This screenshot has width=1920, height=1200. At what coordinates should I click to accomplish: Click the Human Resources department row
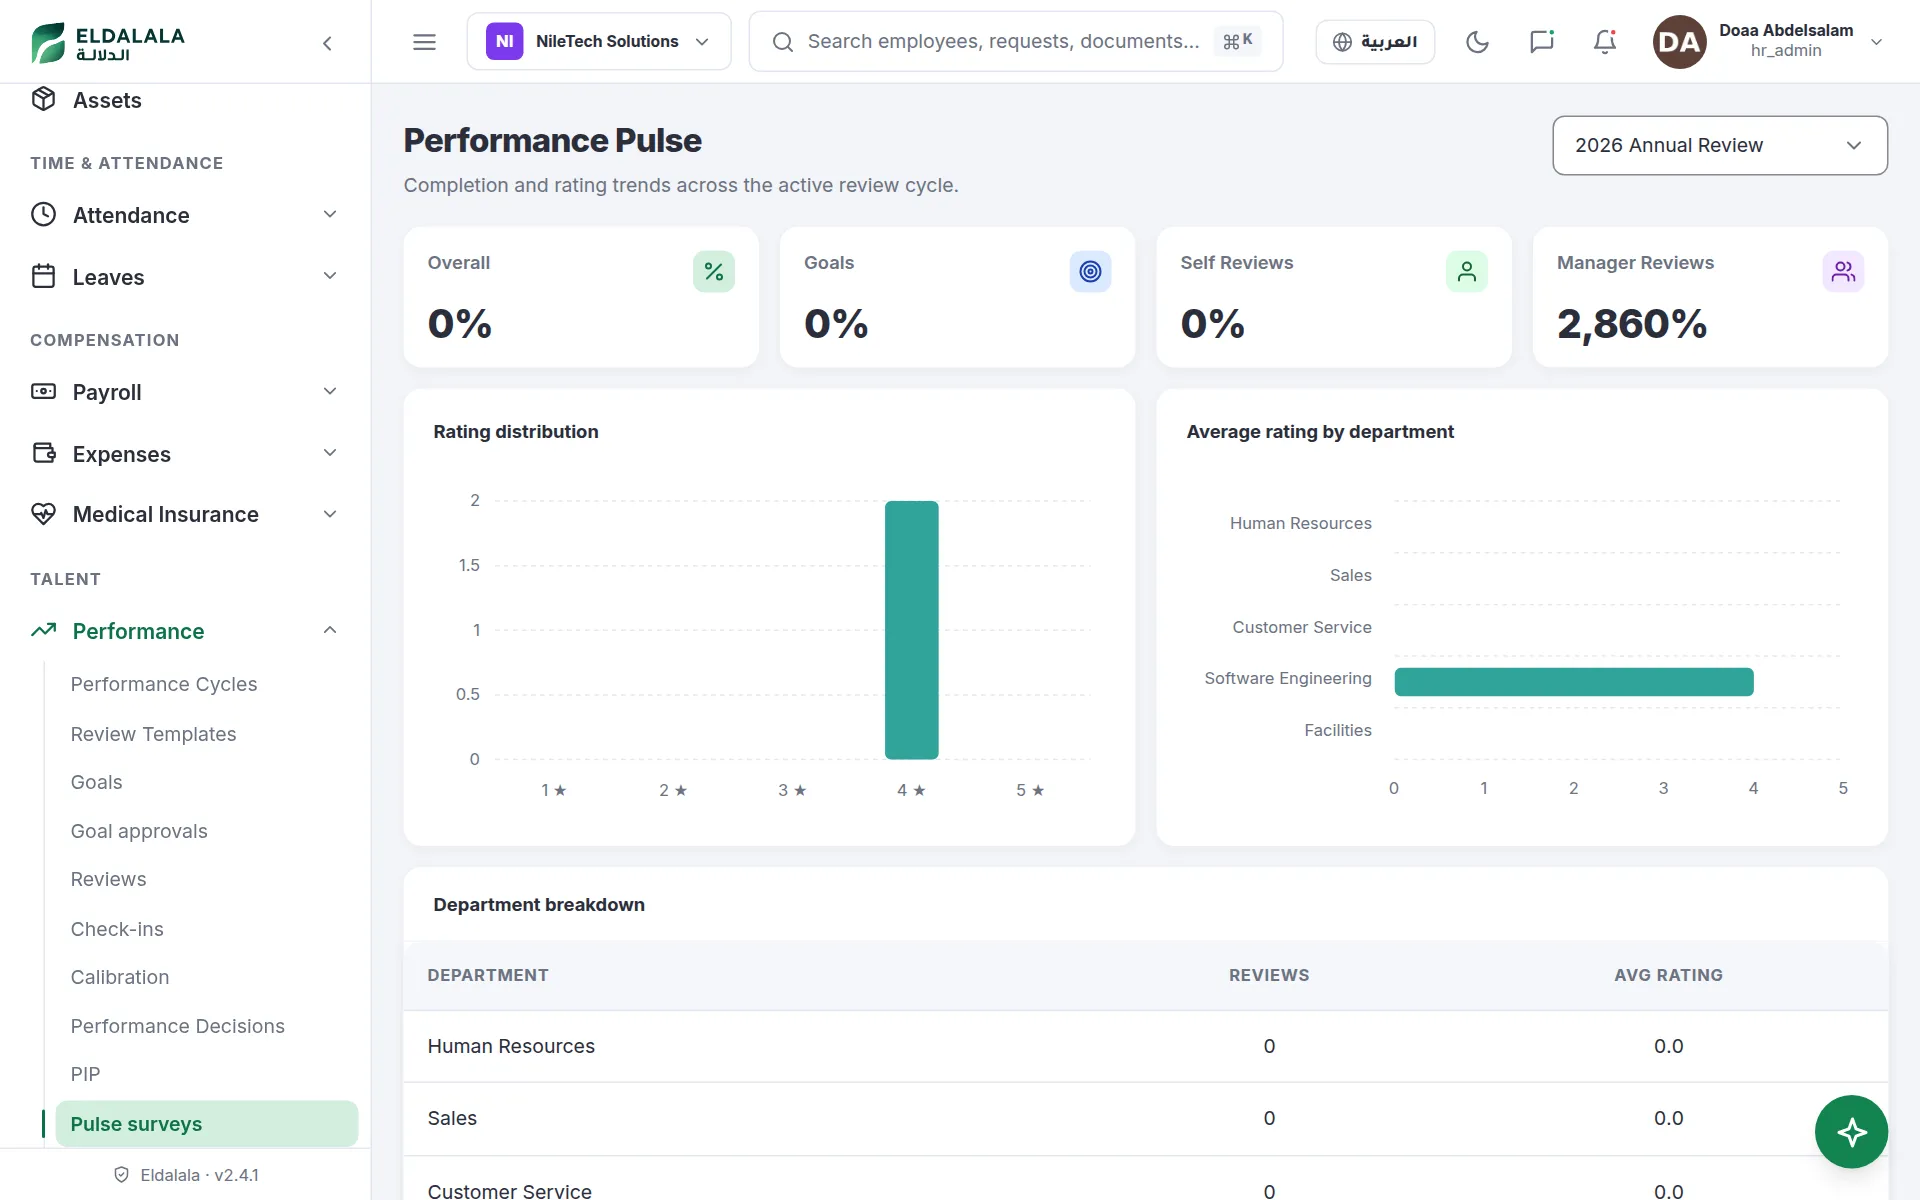click(1145, 1046)
